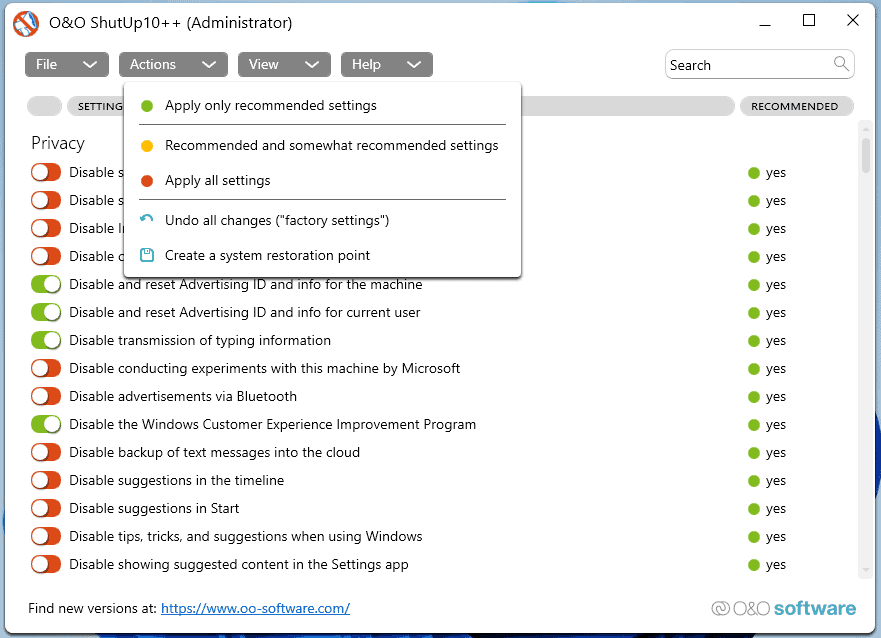881x638 pixels.
Task: Open the File dropdown menu
Action: [66, 64]
